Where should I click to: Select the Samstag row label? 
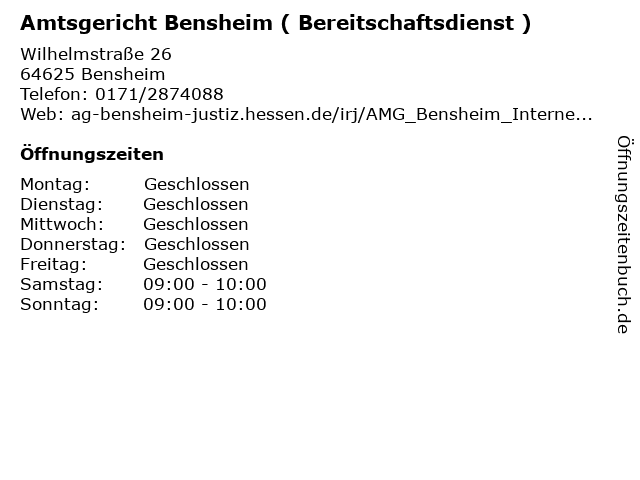62,284
